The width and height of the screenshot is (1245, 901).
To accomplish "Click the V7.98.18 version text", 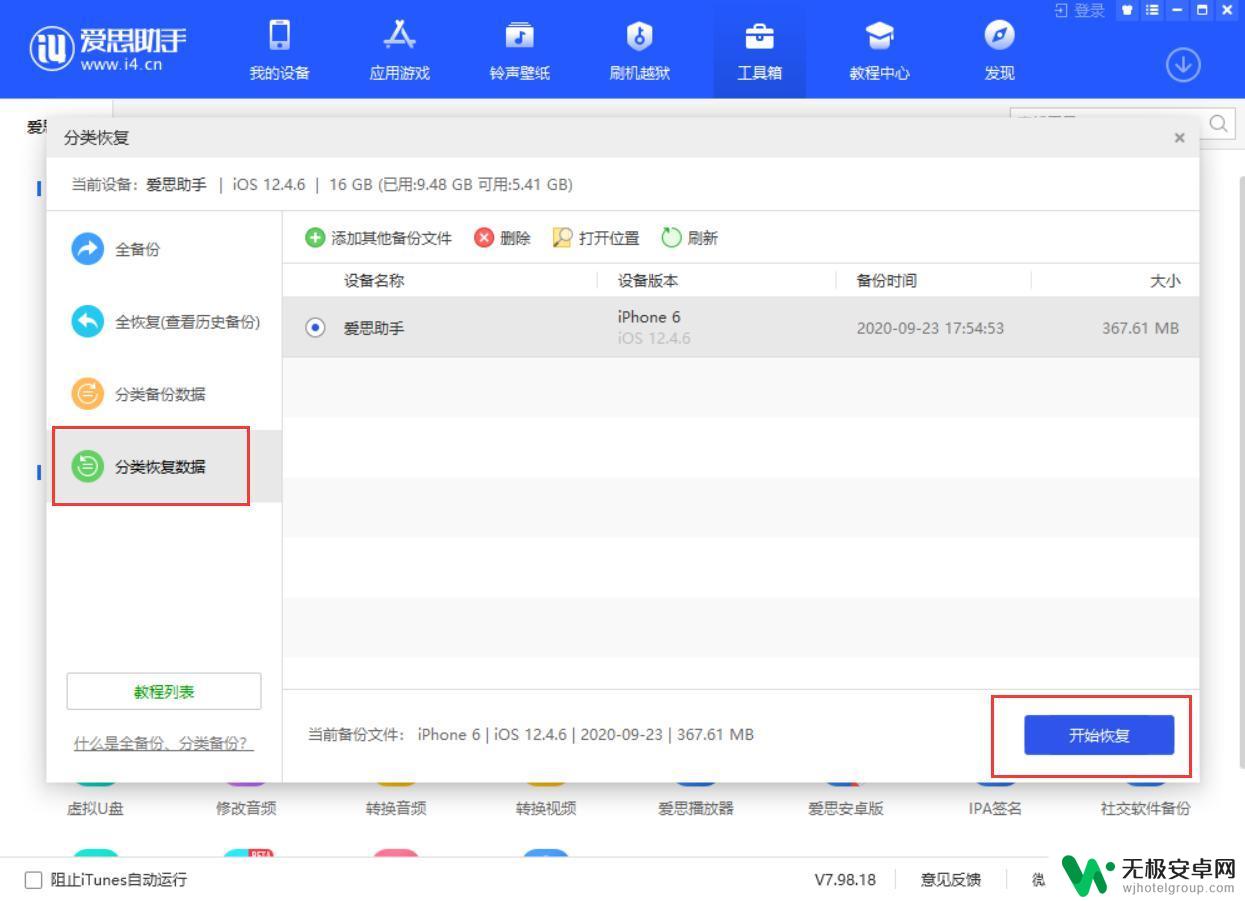I will tap(845, 880).
